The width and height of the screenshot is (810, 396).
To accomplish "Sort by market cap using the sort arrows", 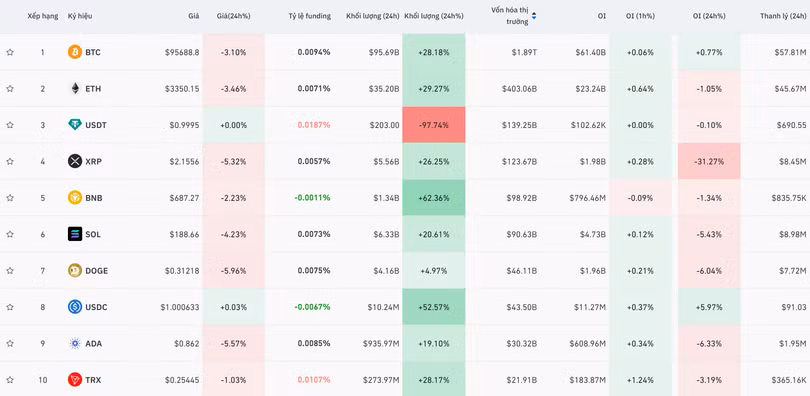I will [534, 16].
